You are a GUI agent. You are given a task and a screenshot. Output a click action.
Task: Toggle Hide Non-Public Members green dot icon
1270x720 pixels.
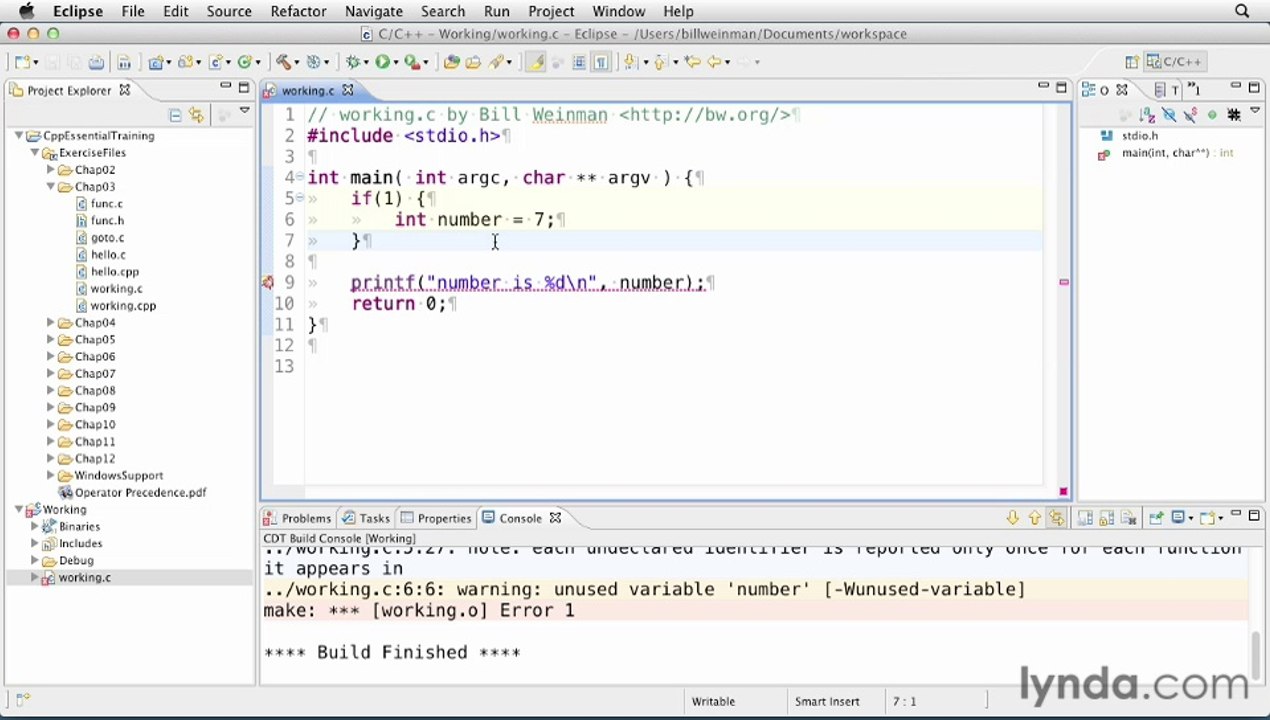click(1212, 115)
